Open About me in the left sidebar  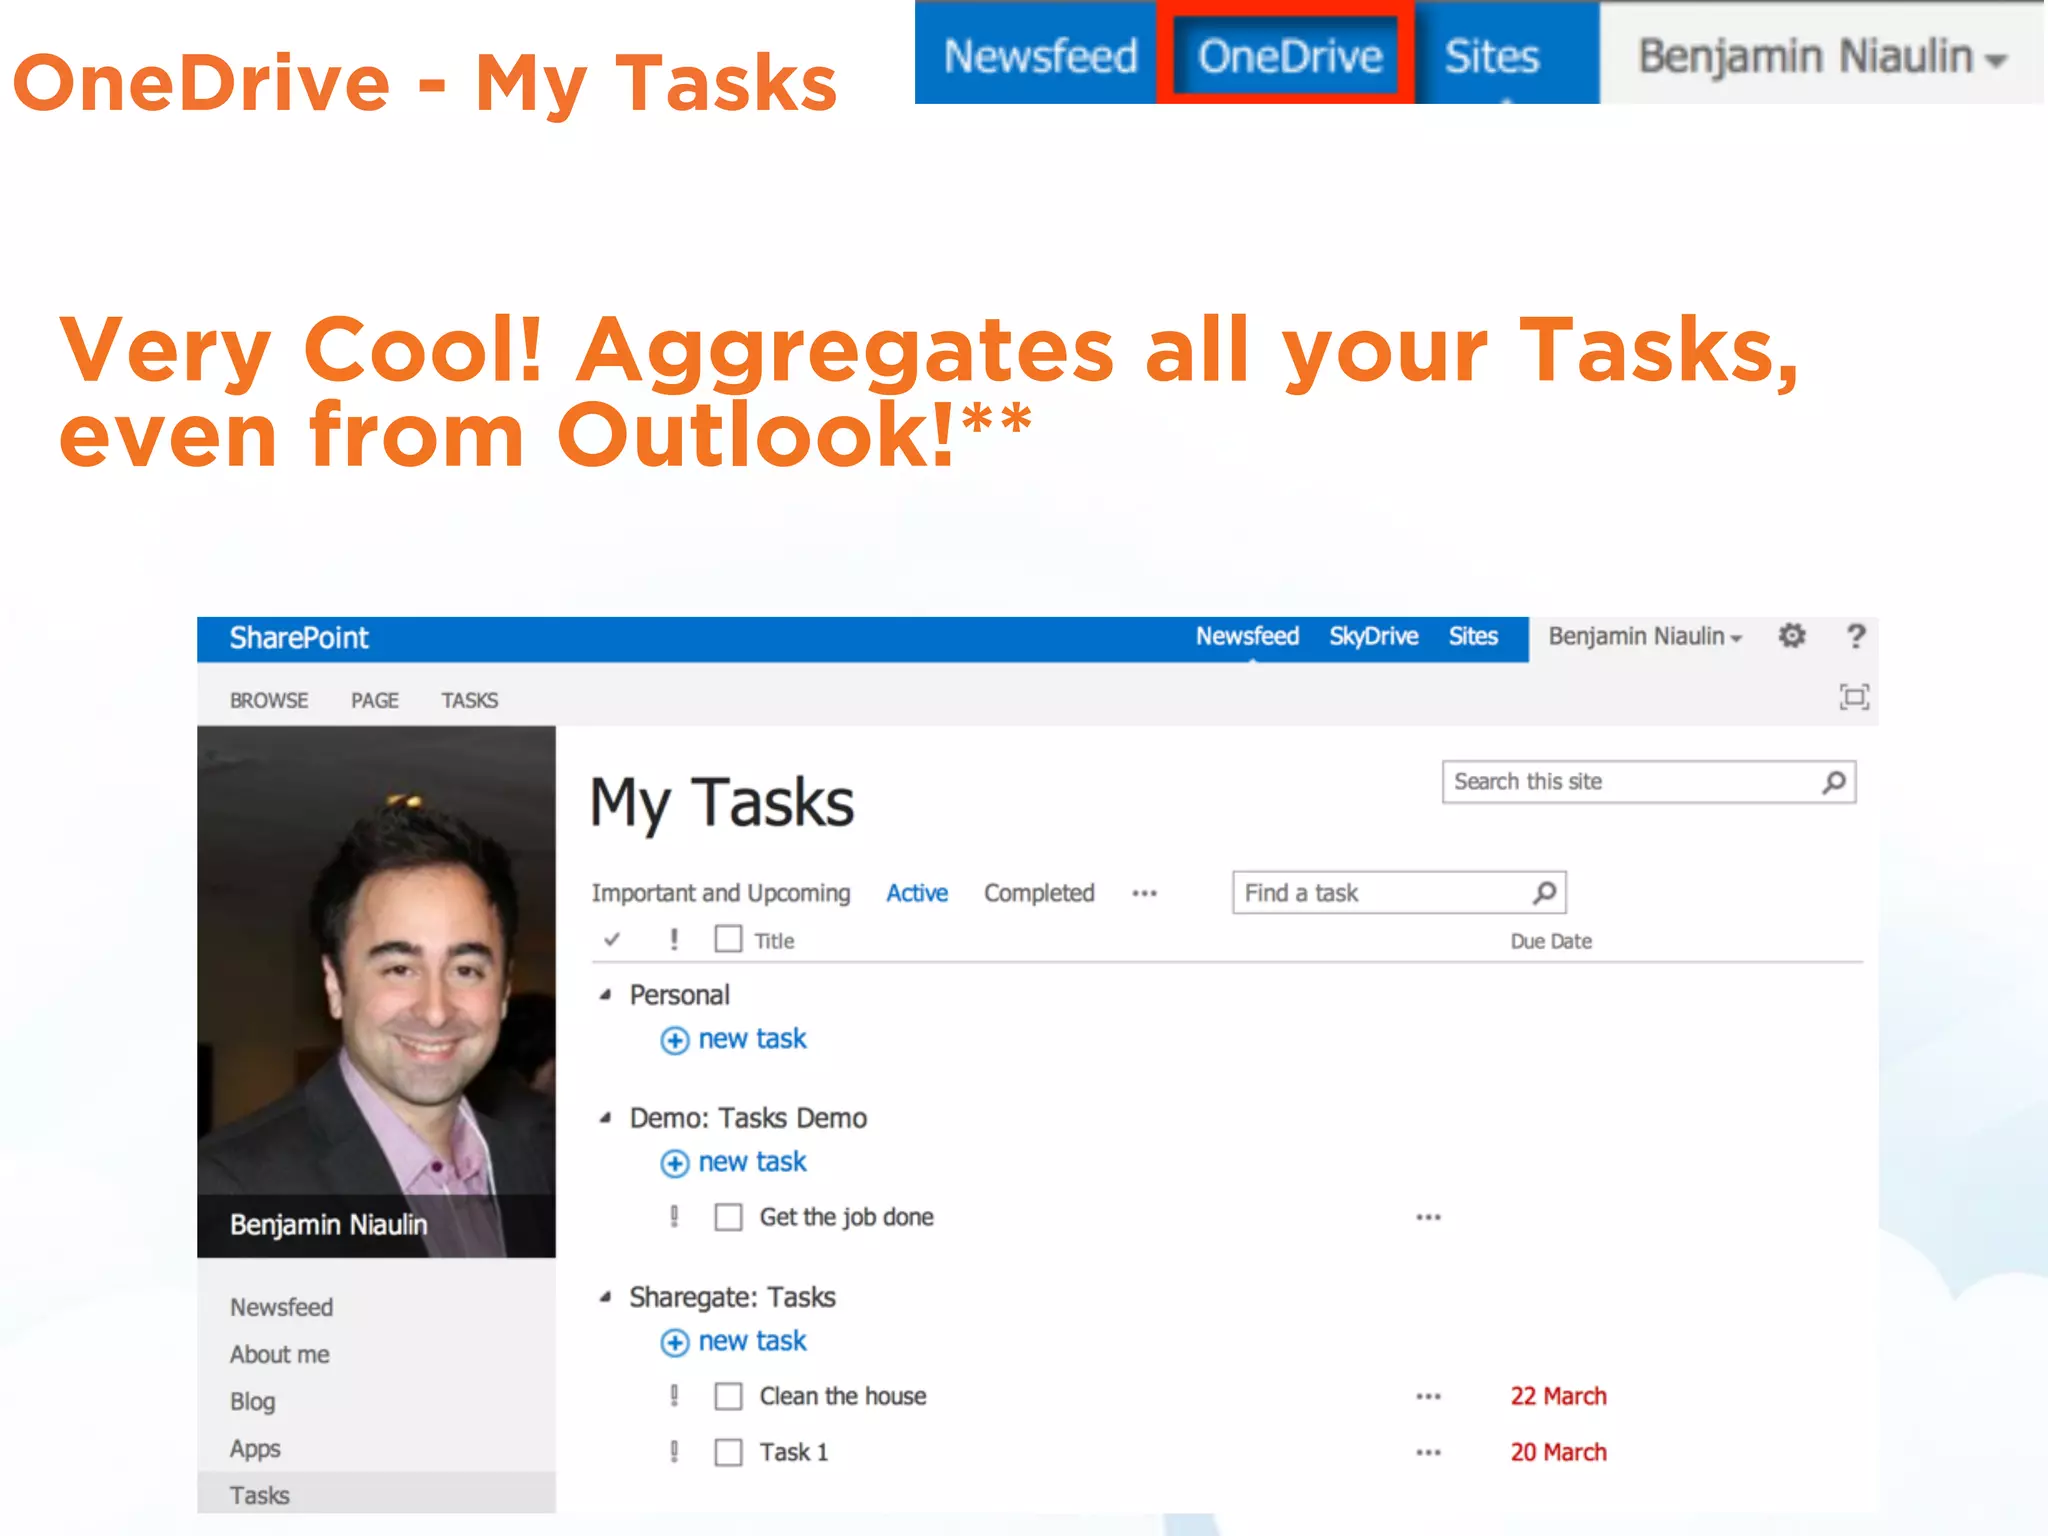(279, 1354)
